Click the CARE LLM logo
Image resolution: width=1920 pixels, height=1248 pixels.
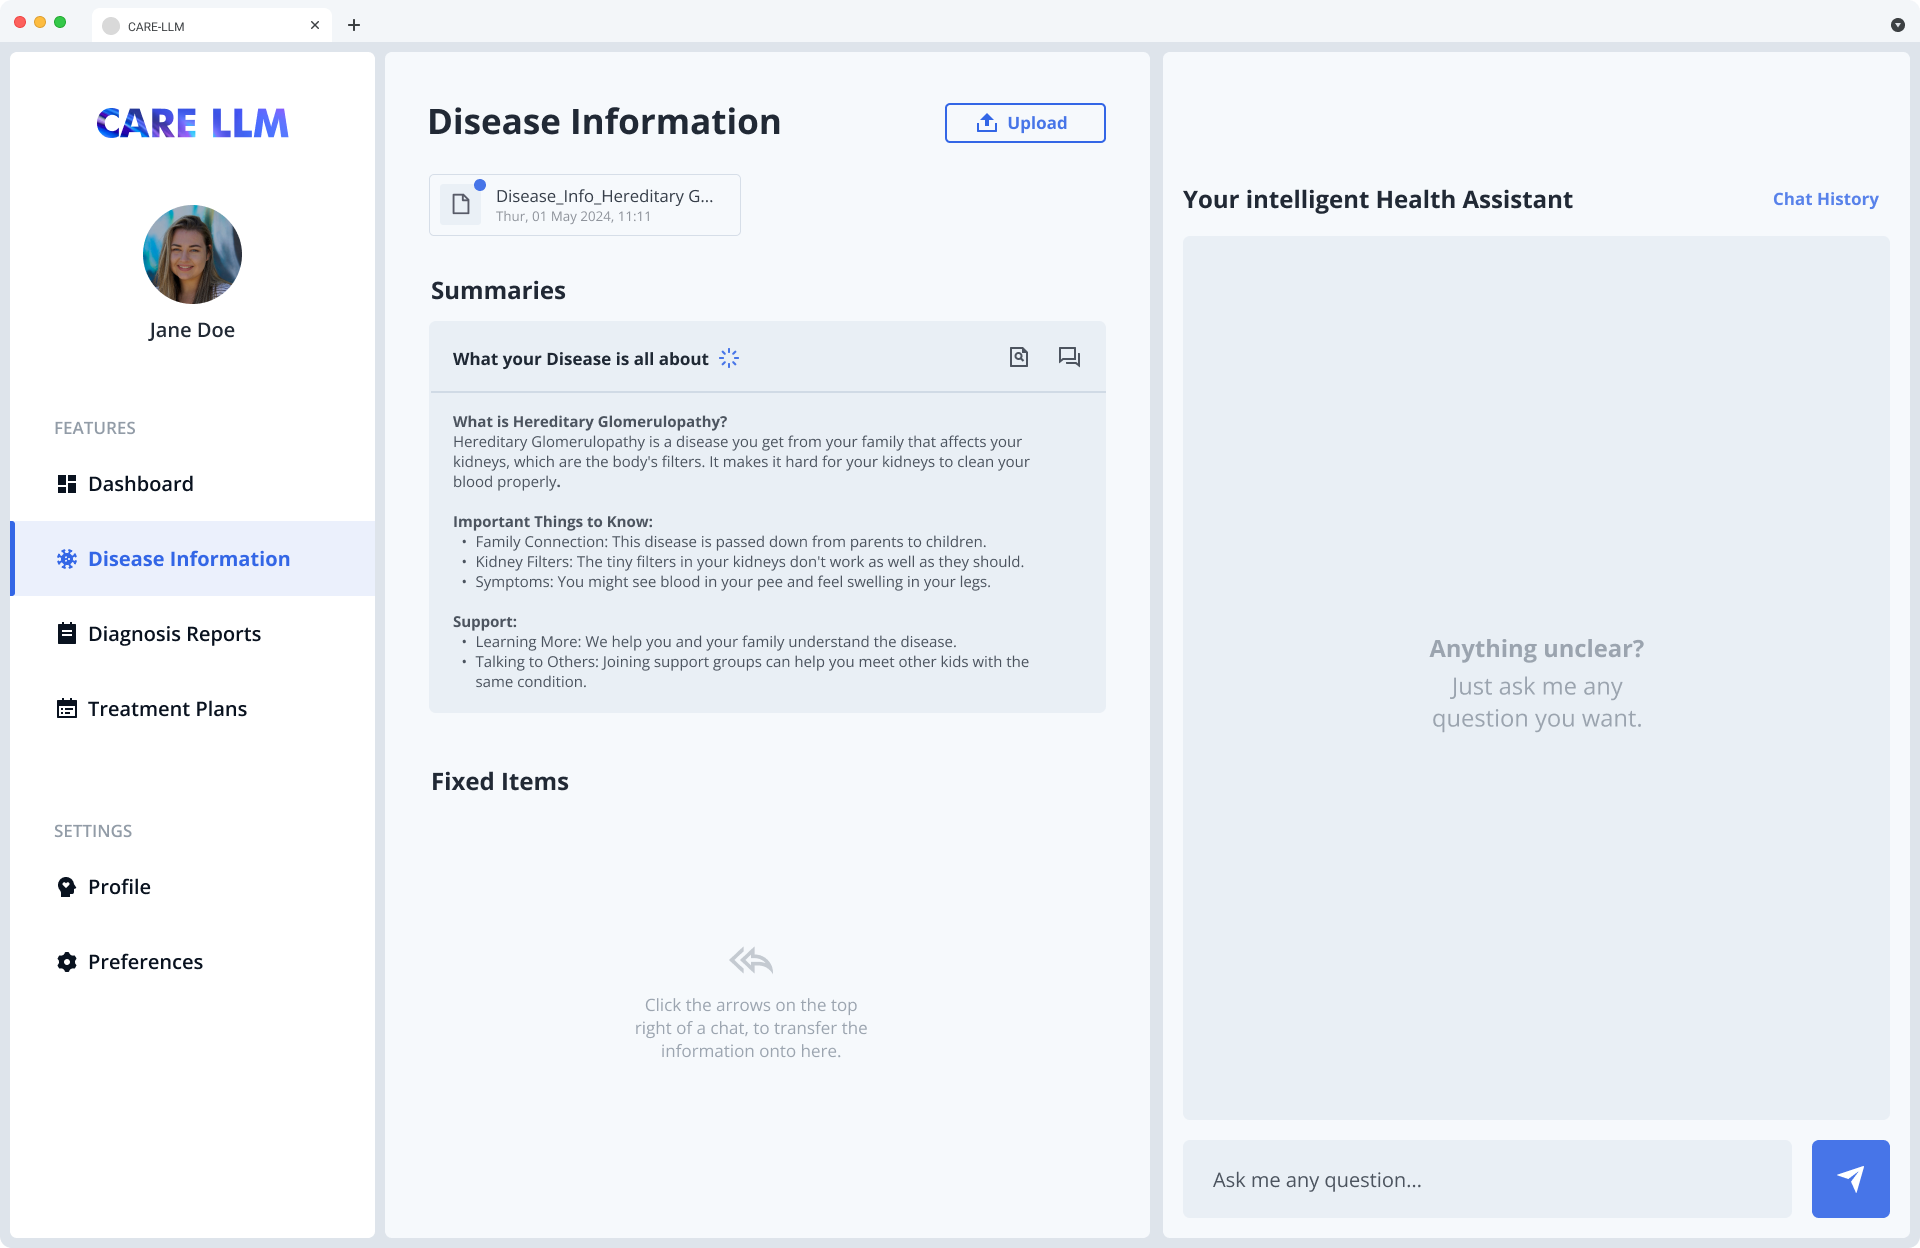tap(192, 123)
